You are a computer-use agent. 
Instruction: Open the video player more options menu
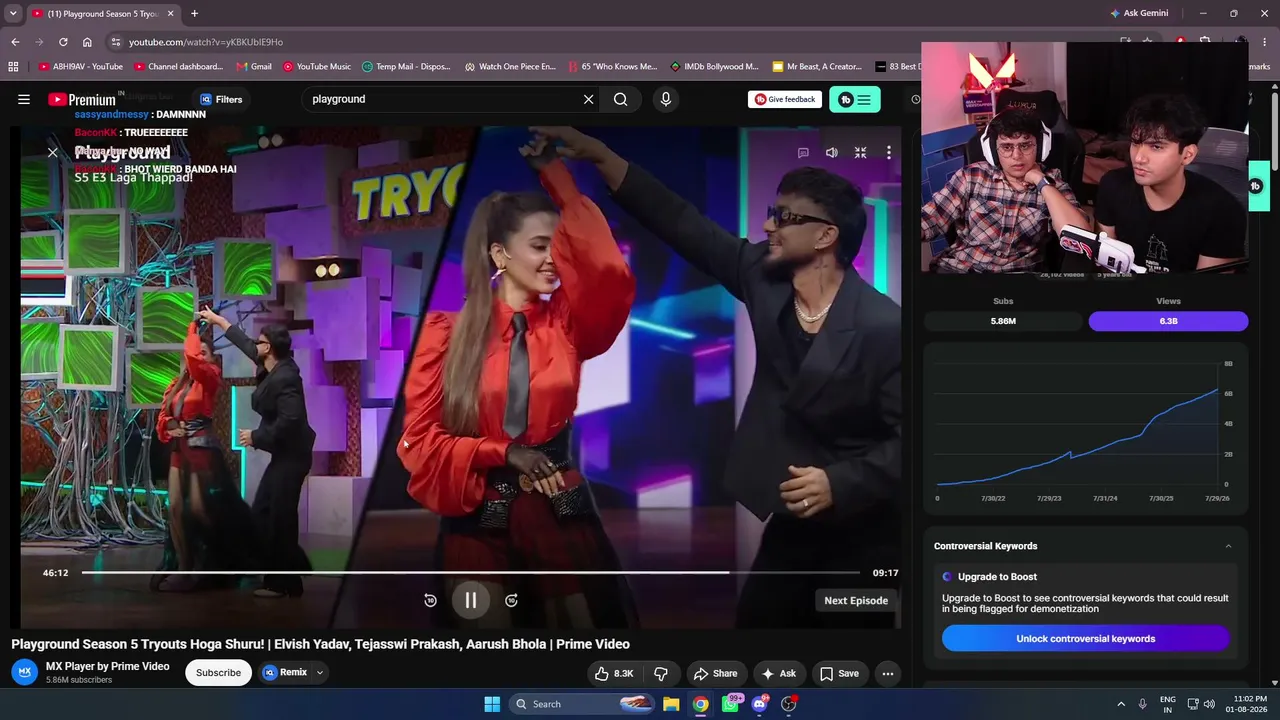point(888,153)
